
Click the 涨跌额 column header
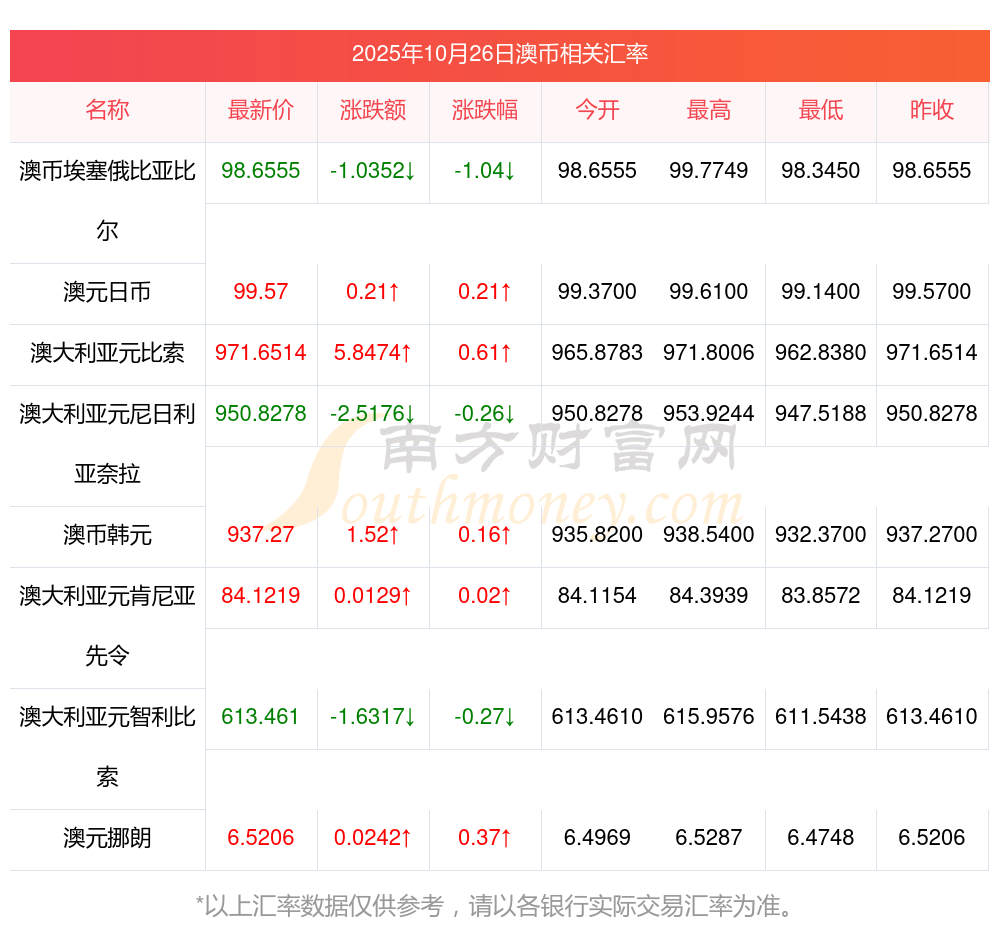click(373, 111)
